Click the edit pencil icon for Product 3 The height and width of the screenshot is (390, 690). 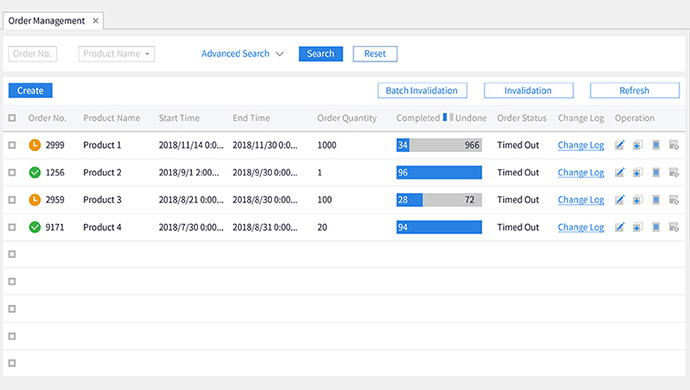point(620,200)
